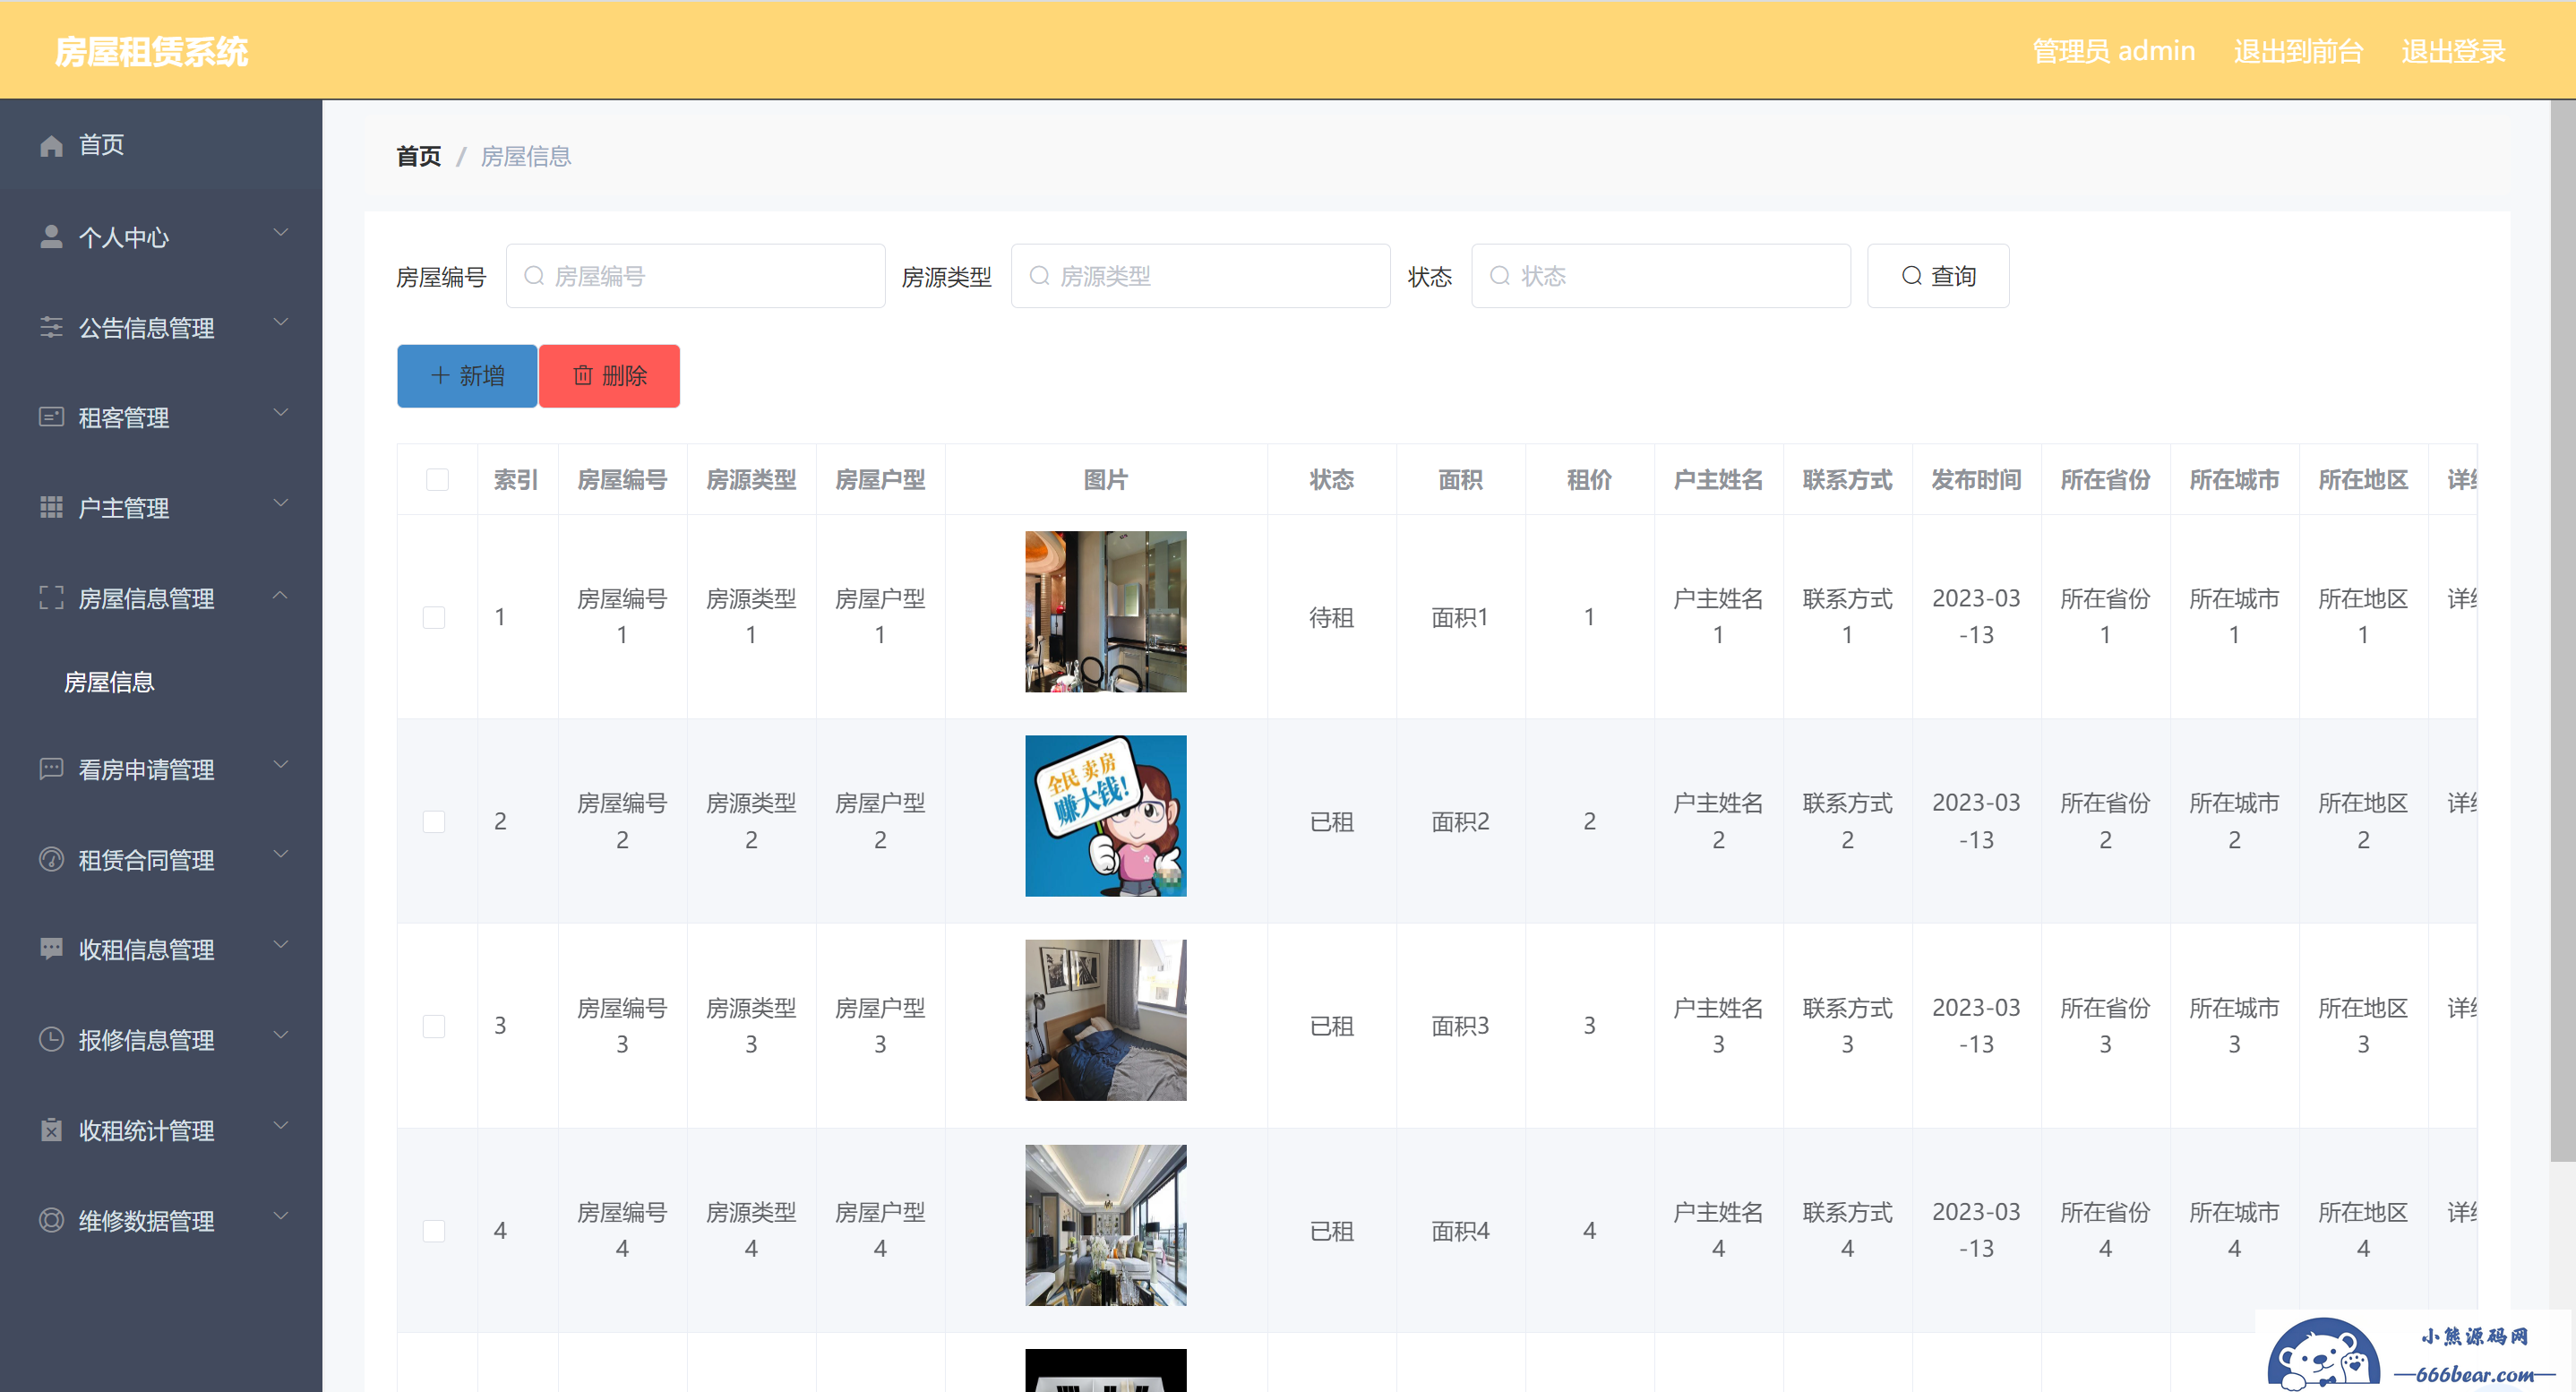
Task: Click the clock icon beside 报修信息管理
Action: (x=51, y=1039)
